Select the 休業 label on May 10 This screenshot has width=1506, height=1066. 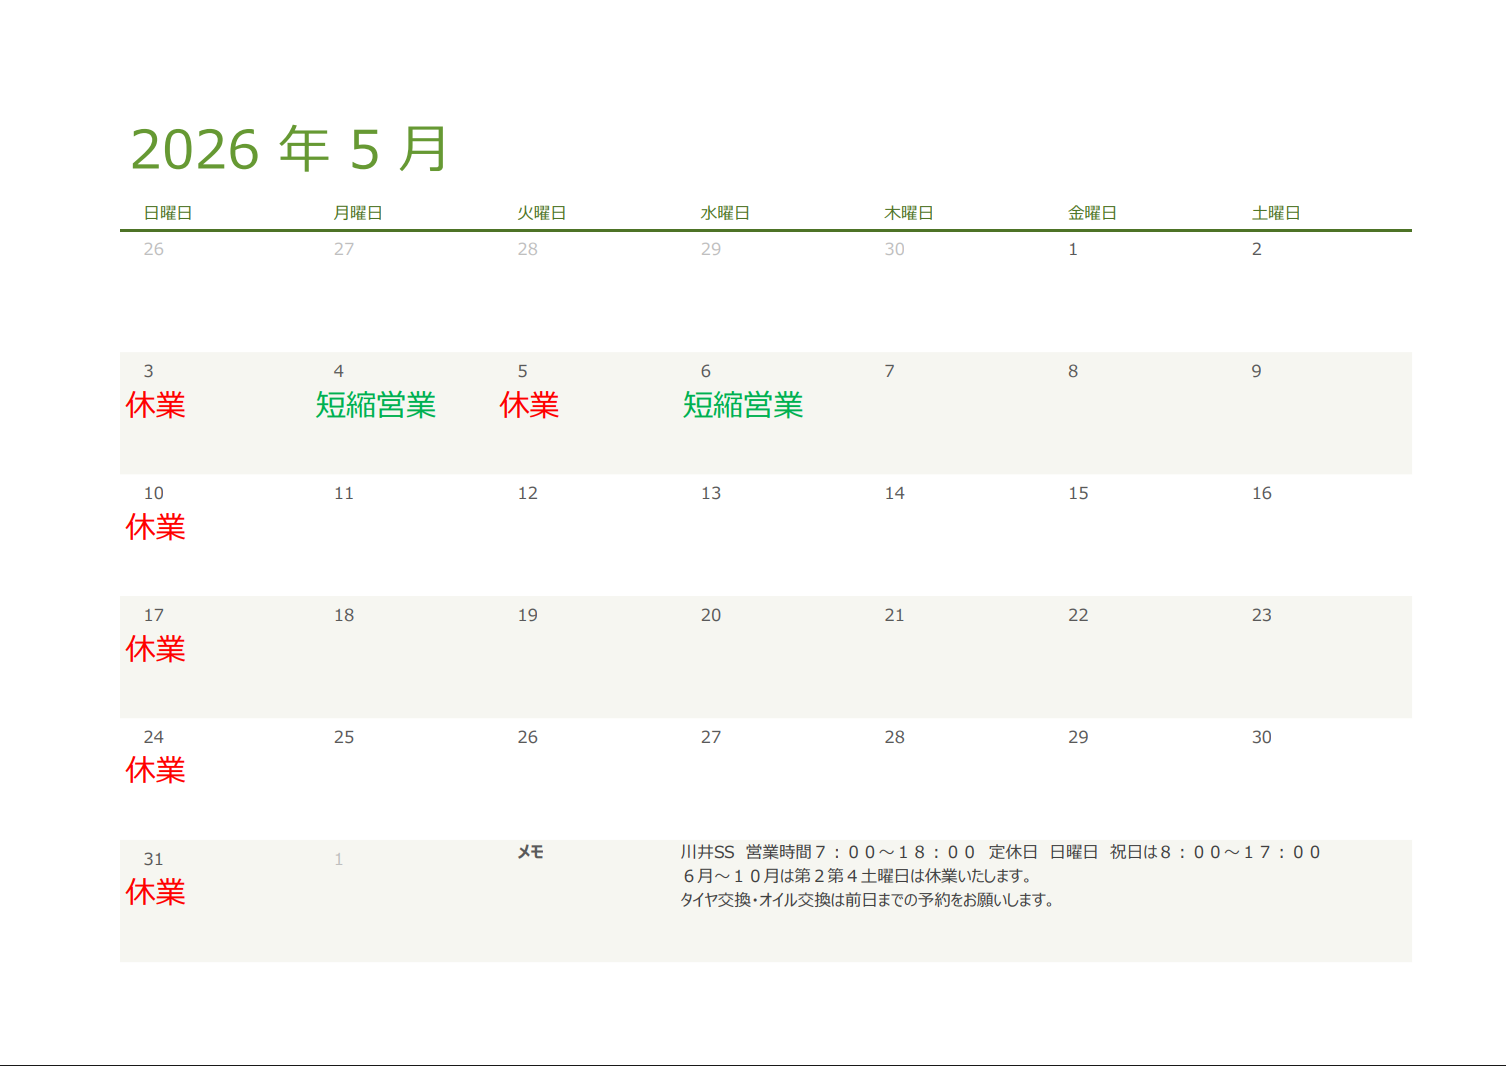156,527
